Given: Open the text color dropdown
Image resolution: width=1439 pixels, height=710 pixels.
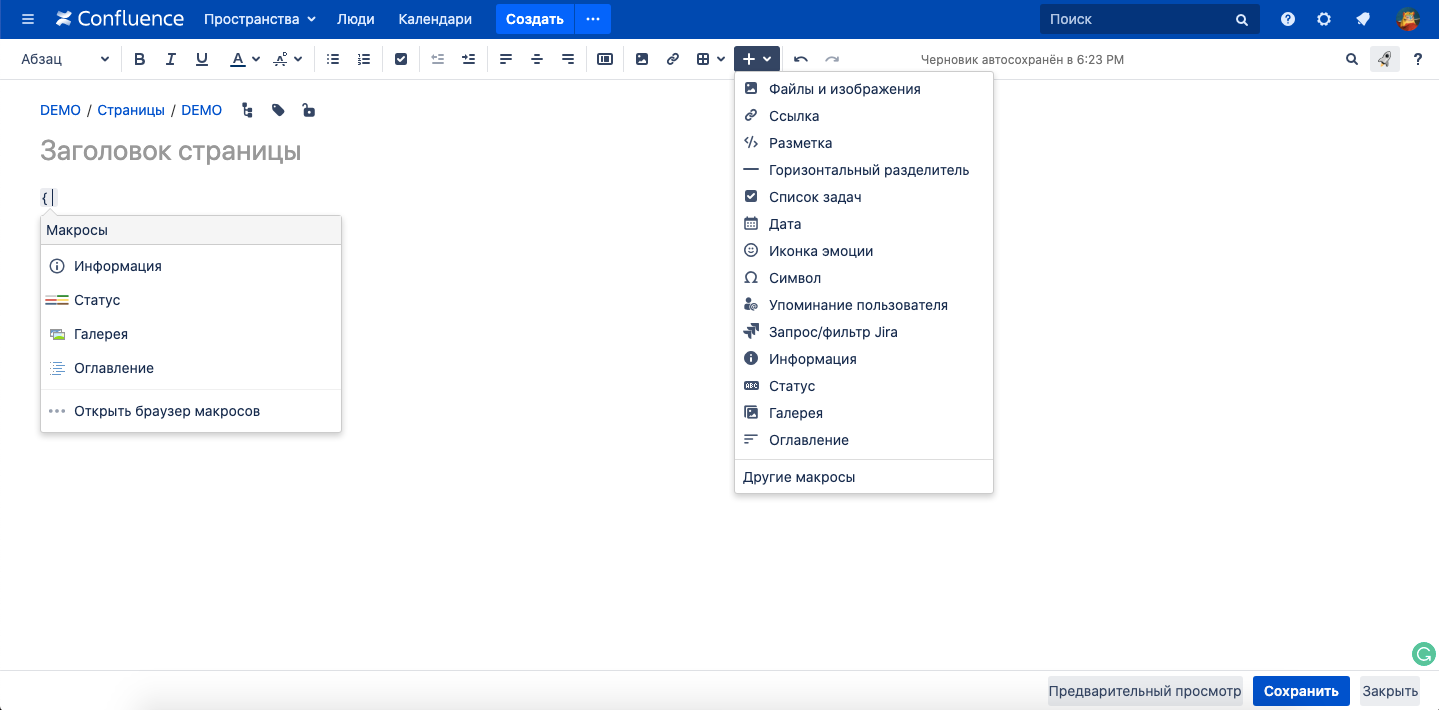Looking at the screenshot, I should pyautogui.click(x=245, y=59).
